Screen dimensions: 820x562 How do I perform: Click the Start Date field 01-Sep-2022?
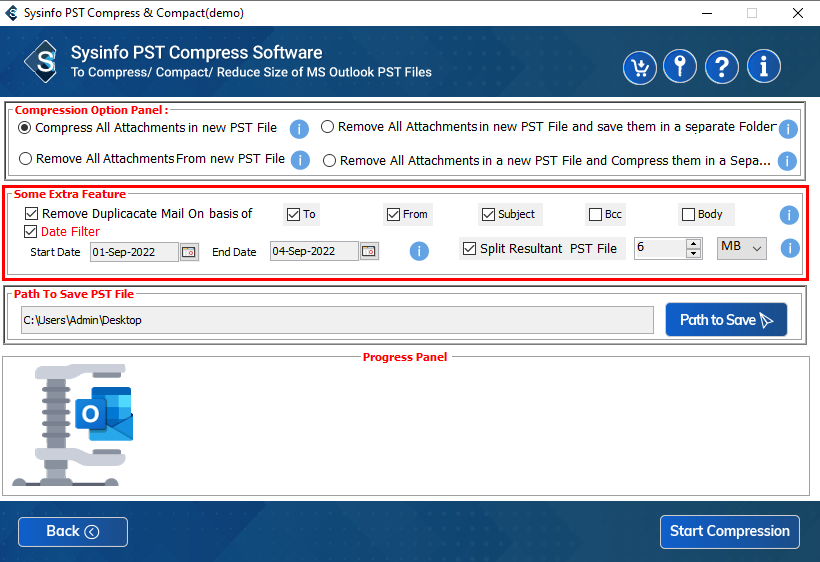tap(134, 252)
